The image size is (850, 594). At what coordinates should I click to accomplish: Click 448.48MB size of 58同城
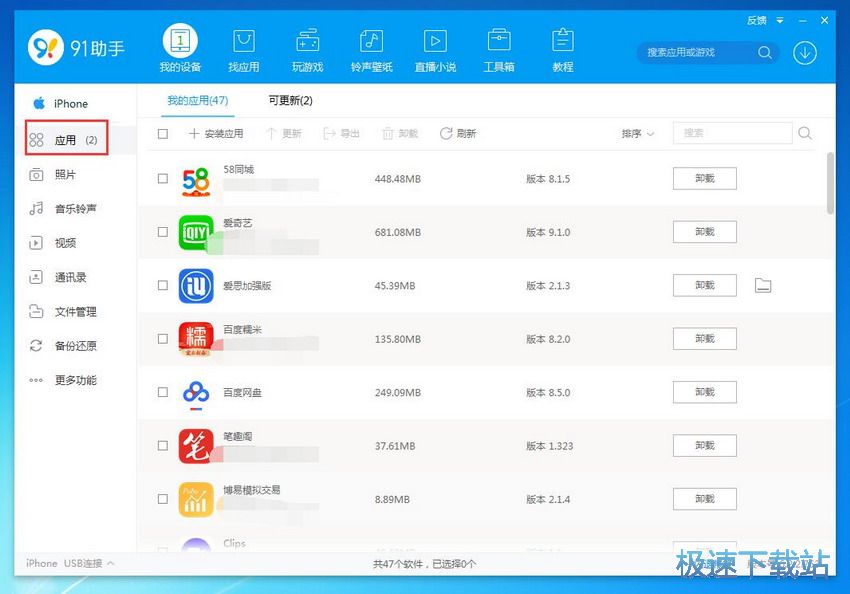[397, 179]
